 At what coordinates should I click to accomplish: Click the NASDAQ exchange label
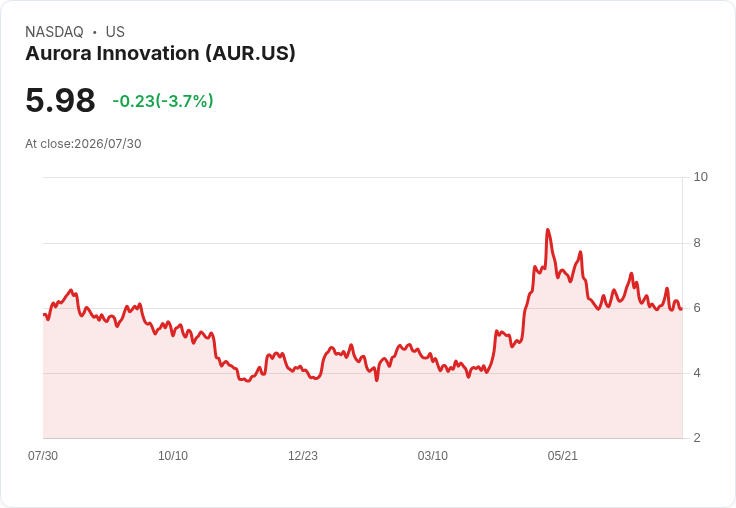pos(54,32)
